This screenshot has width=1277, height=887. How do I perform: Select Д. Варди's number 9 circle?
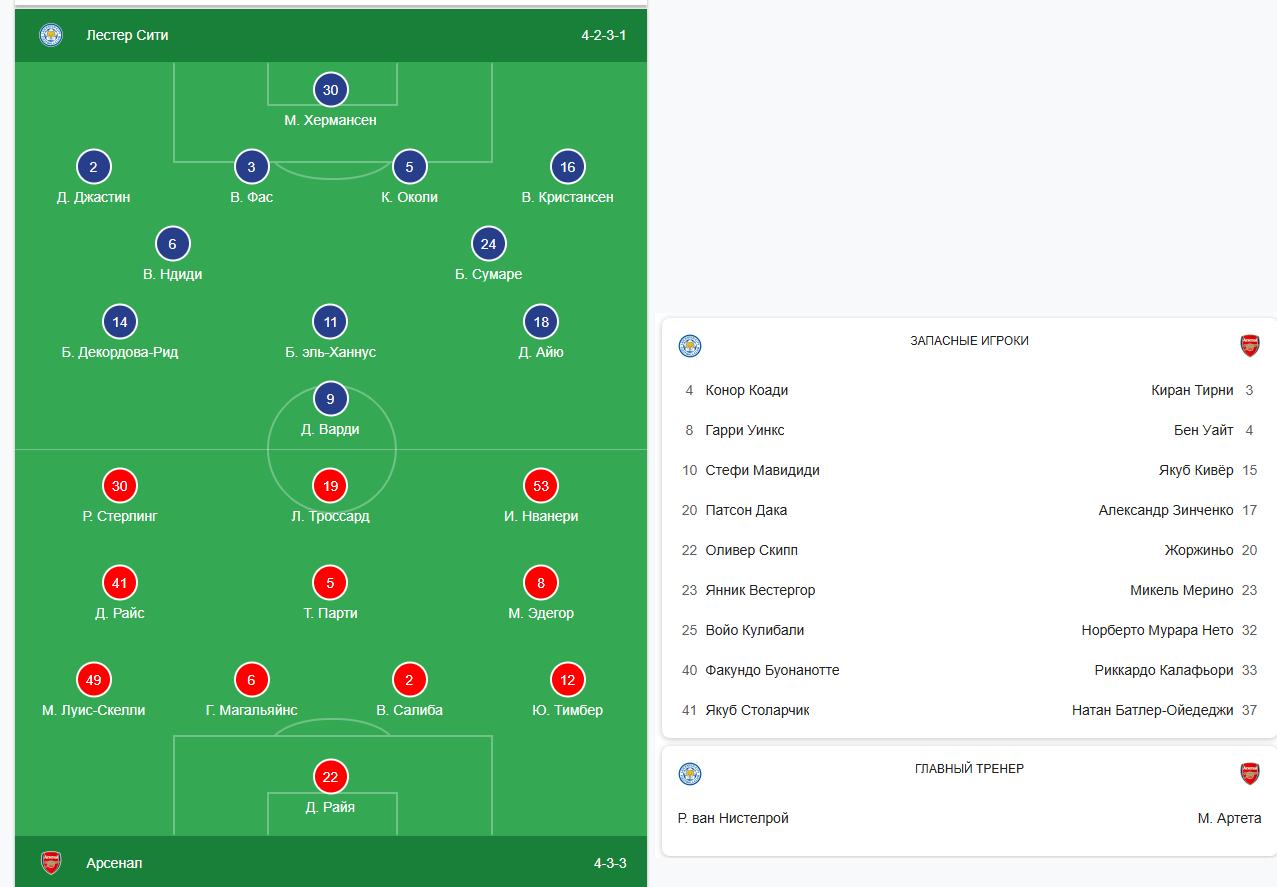(x=330, y=400)
